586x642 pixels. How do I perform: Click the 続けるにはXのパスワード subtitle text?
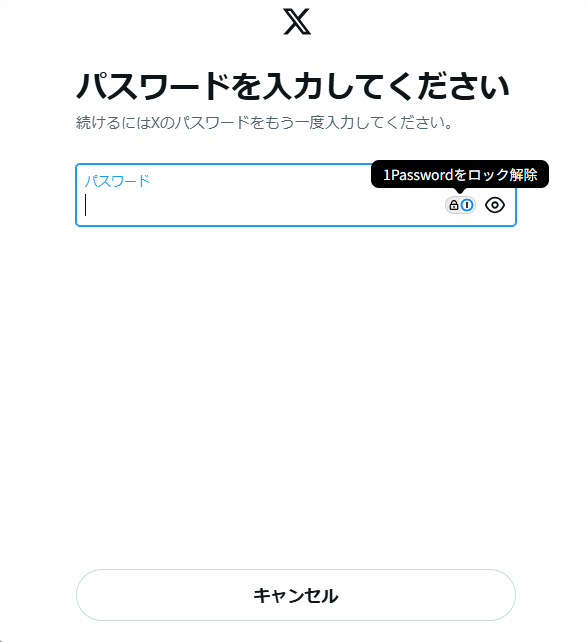coord(264,122)
